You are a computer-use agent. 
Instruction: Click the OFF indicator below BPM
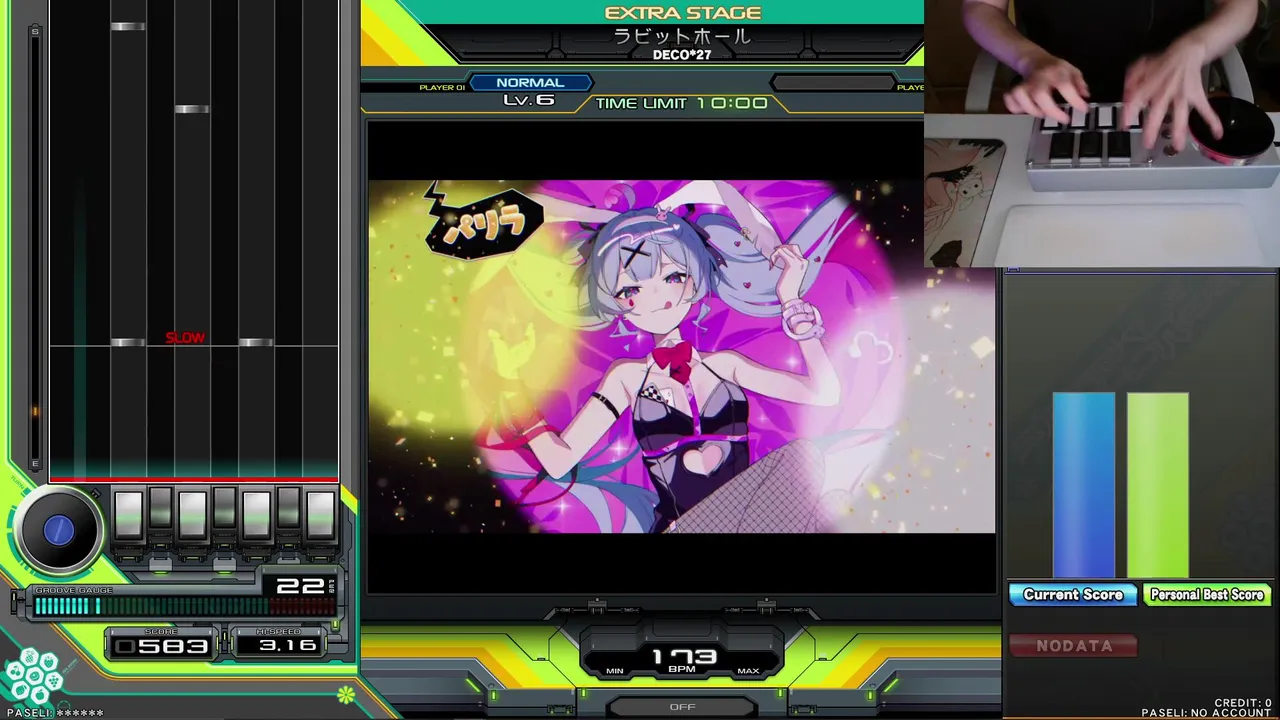pyautogui.click(x=682, y=707)
